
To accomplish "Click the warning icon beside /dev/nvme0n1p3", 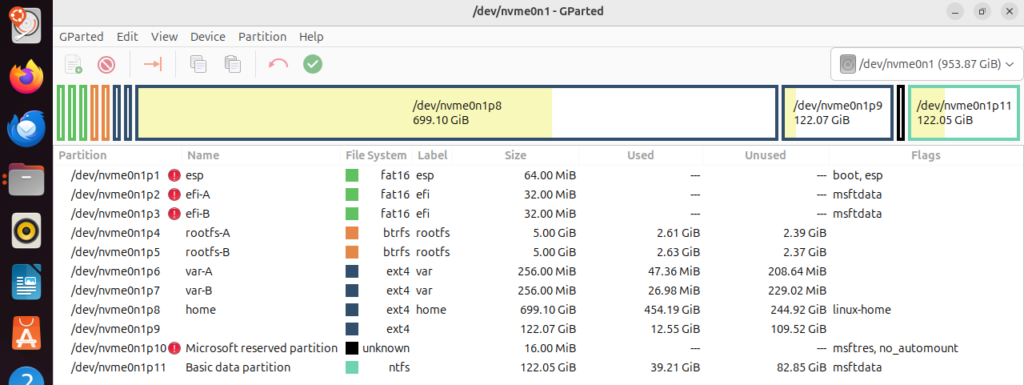I will point(174,213).
